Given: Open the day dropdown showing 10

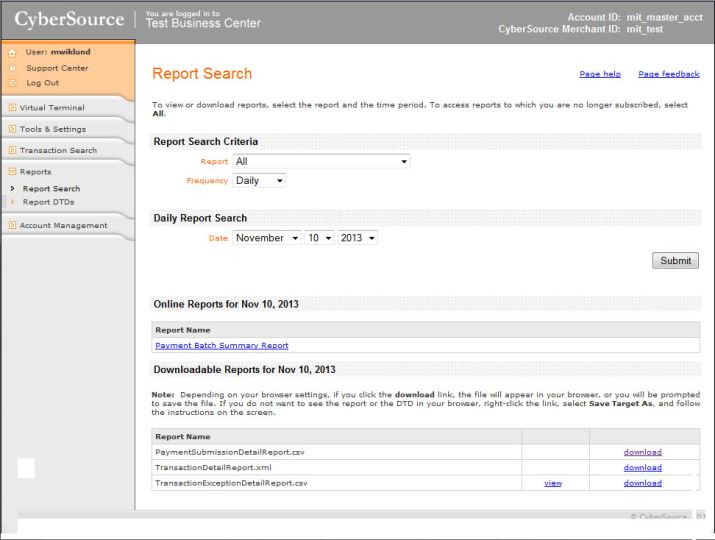Looking at the screenshot, I should pyautogui.click(x=320, y=238).
